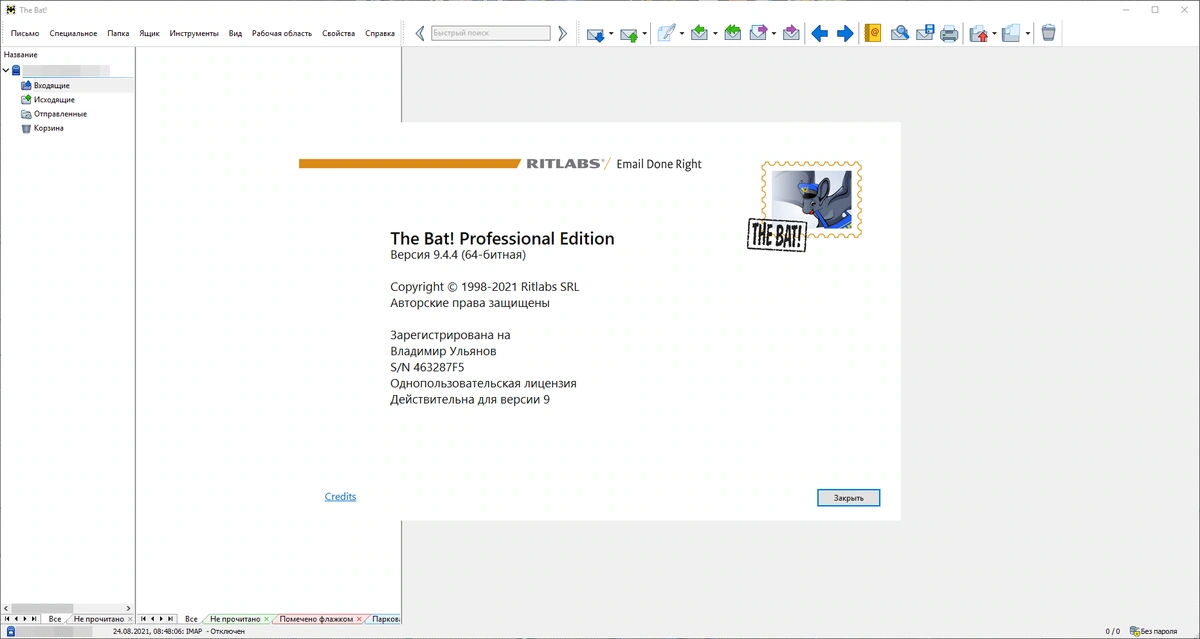Click quick search next chevron

pyautogui.click(x=562, y=33)
